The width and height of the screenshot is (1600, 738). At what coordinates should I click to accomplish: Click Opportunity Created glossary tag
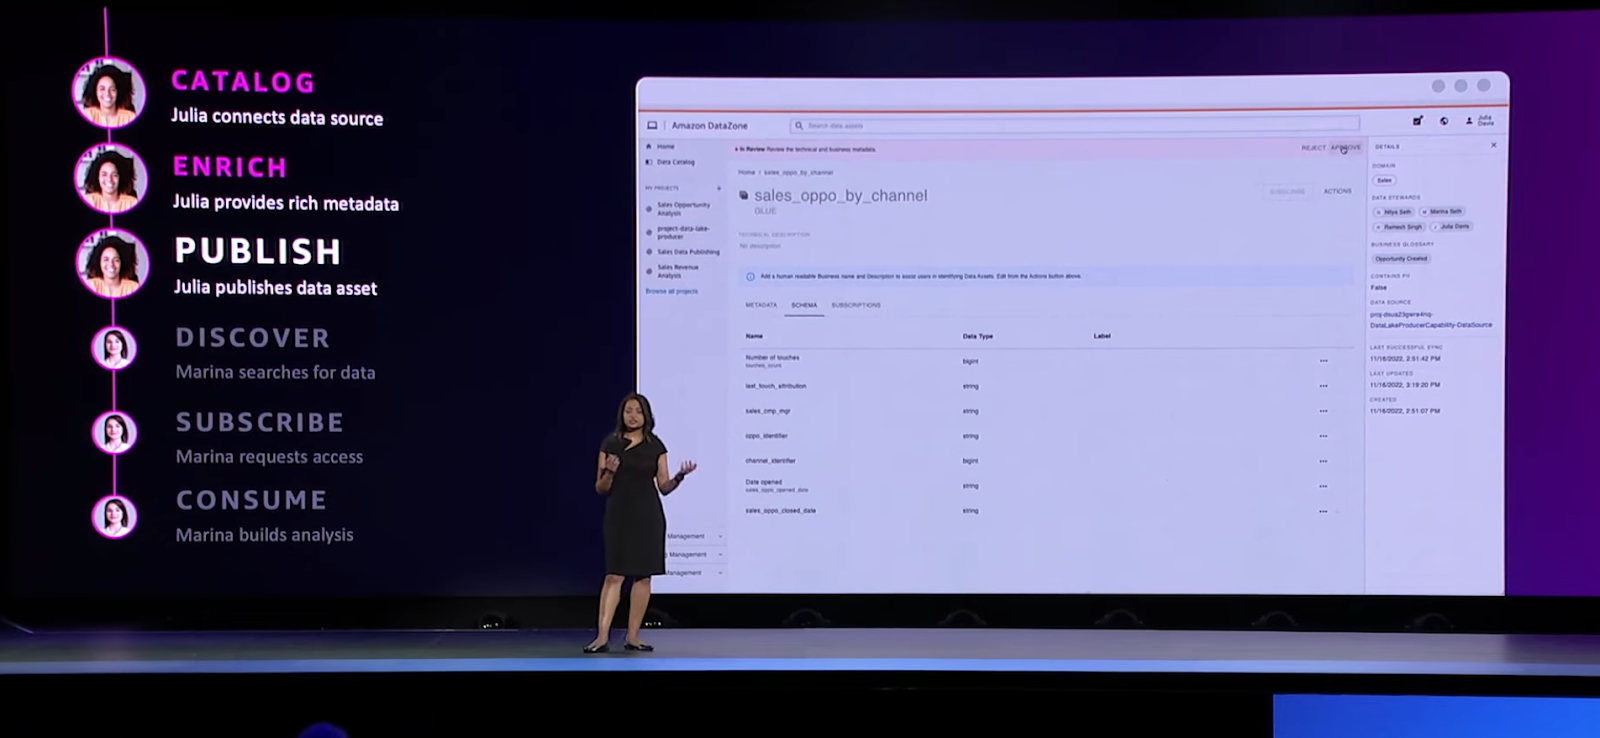click(x=1401, y=259)
